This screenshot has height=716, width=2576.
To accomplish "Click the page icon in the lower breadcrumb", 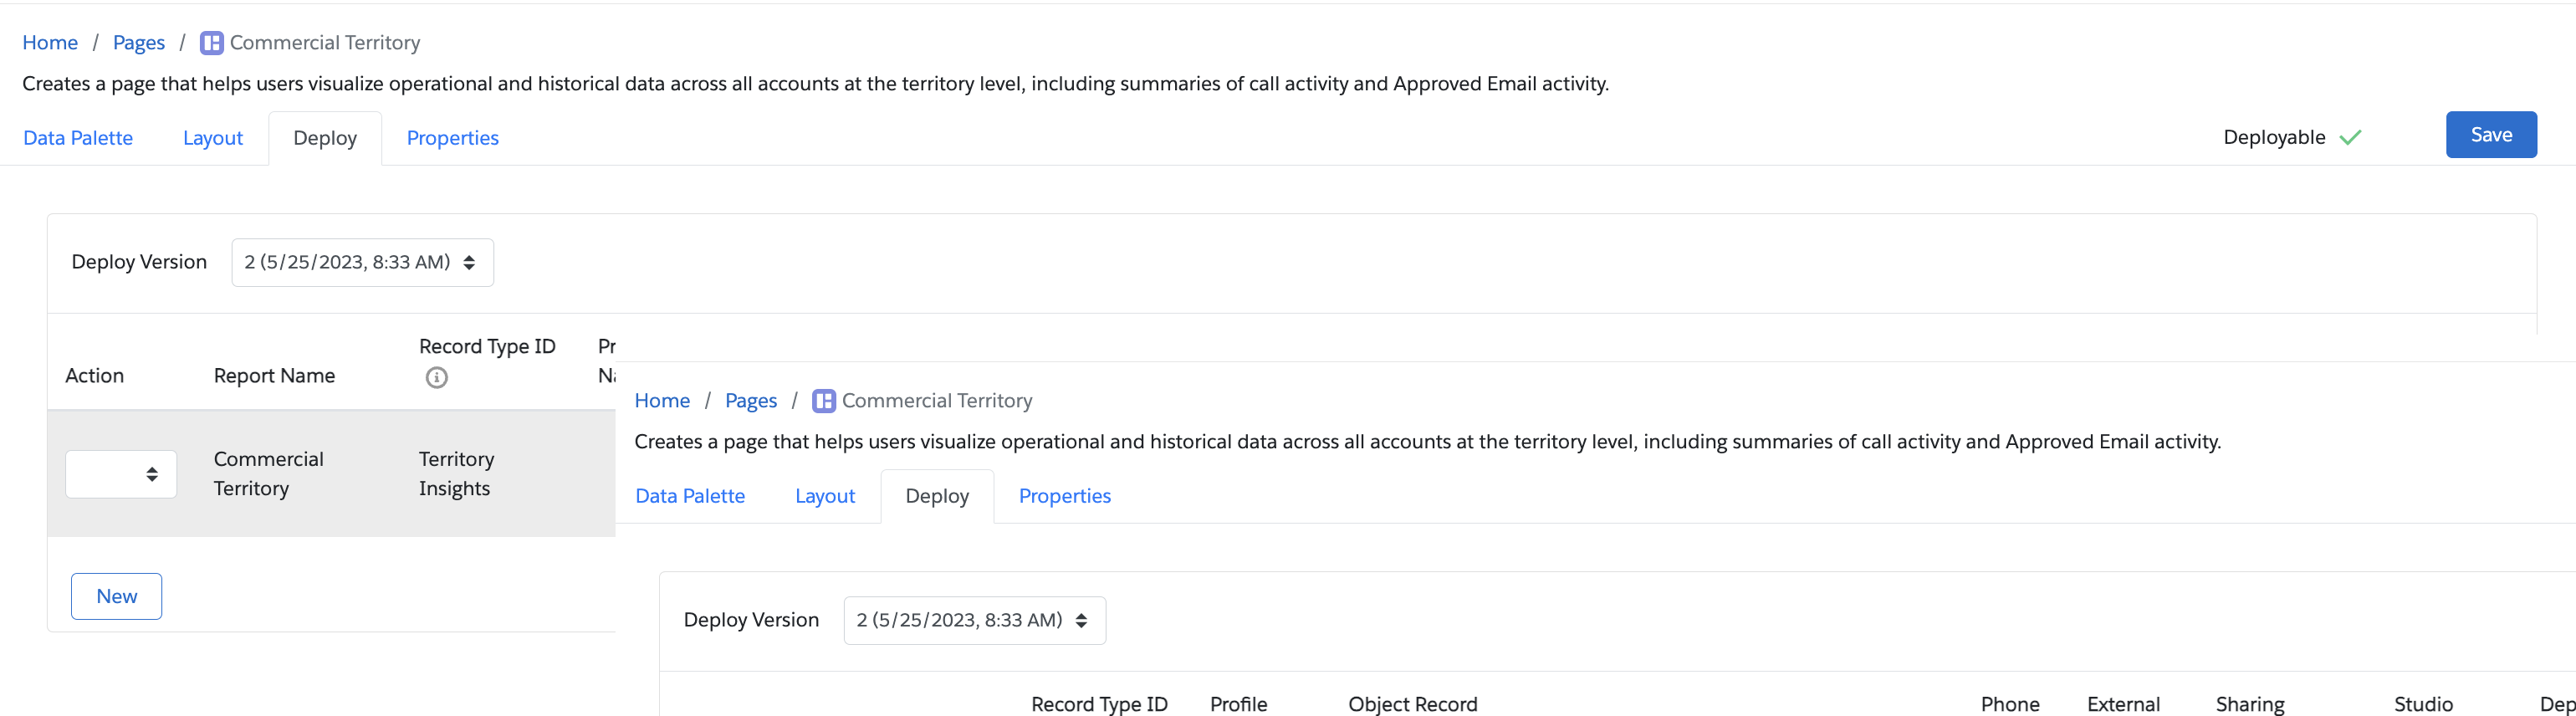I will click(824, 401).
